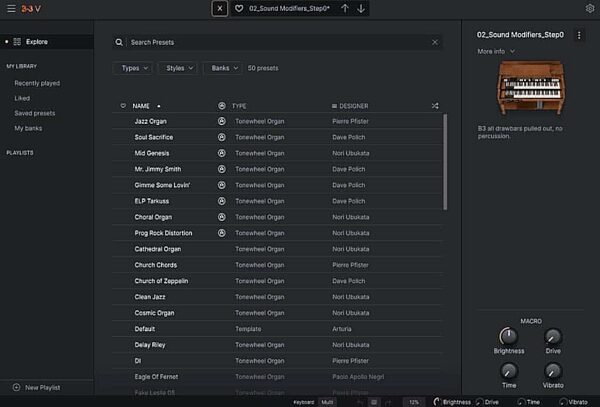Shuffle the preset list order
The height and width of the screenshot is (407, 600).
(435, 106)
